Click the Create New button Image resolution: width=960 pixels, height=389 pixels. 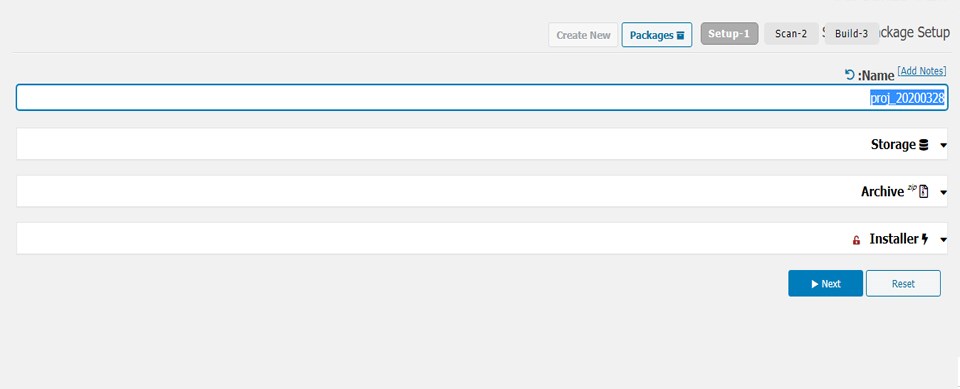pyautogui.click(x=583, y=35)
